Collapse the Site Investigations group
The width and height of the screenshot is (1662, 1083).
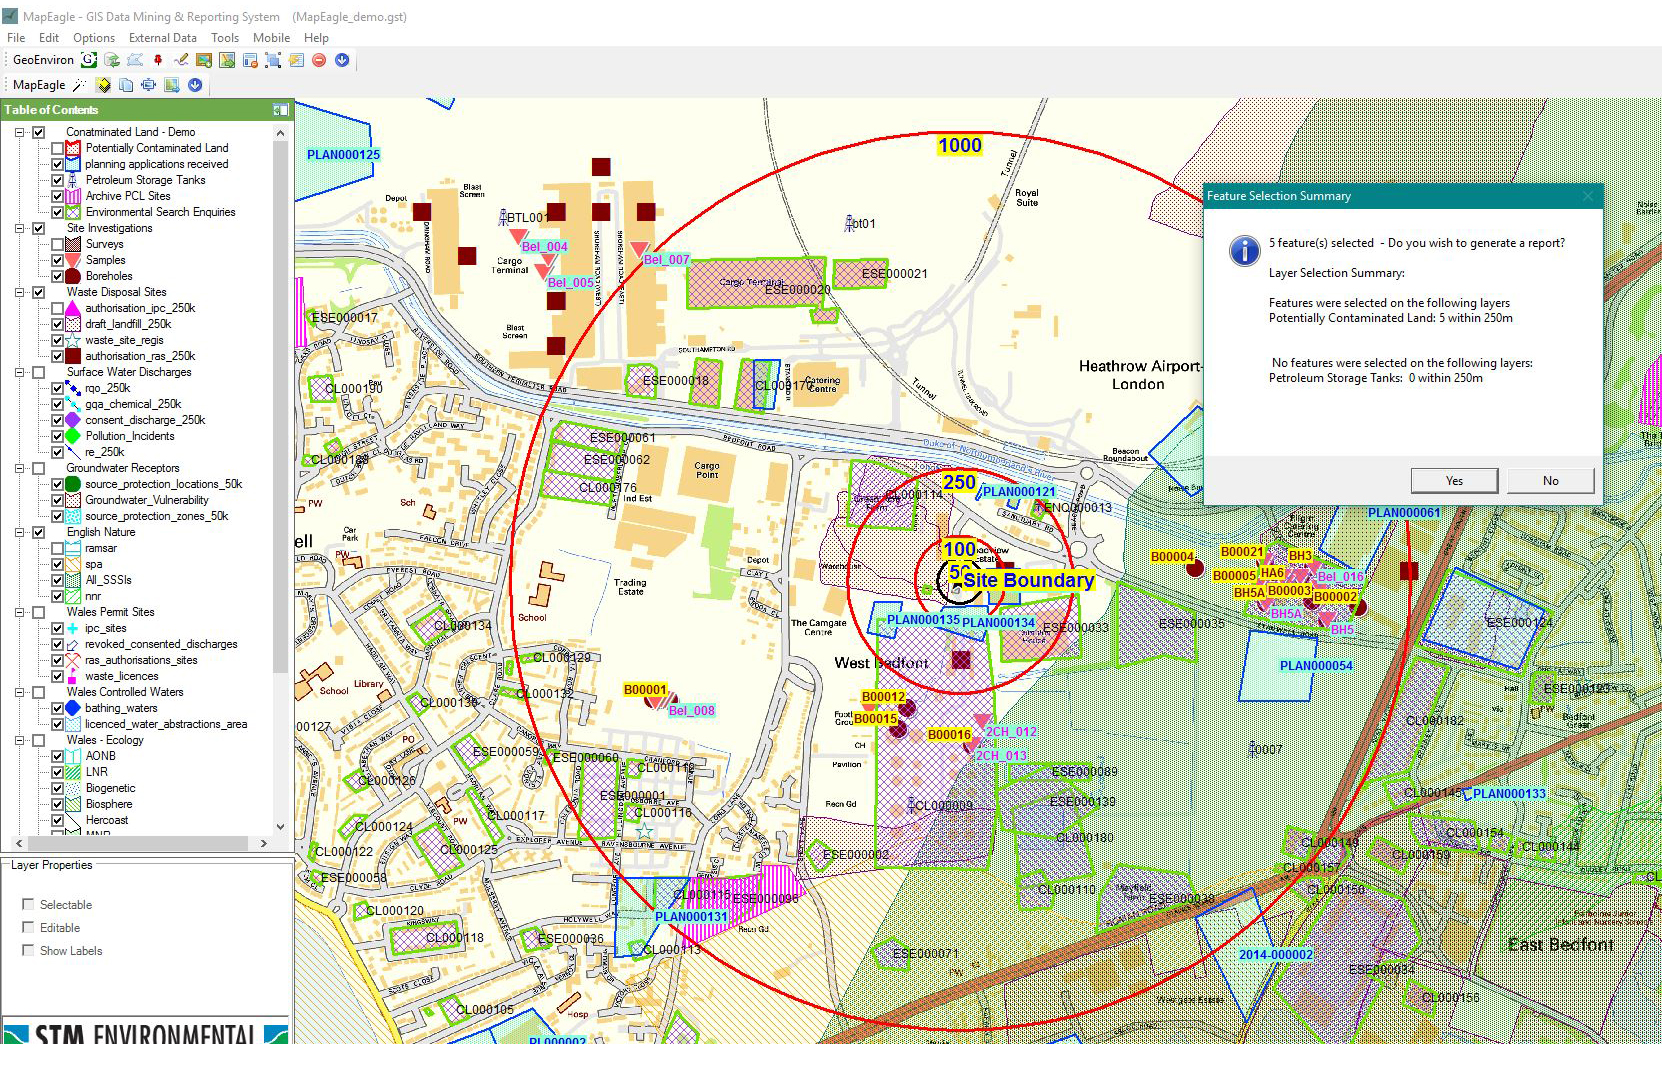(19, 228)
